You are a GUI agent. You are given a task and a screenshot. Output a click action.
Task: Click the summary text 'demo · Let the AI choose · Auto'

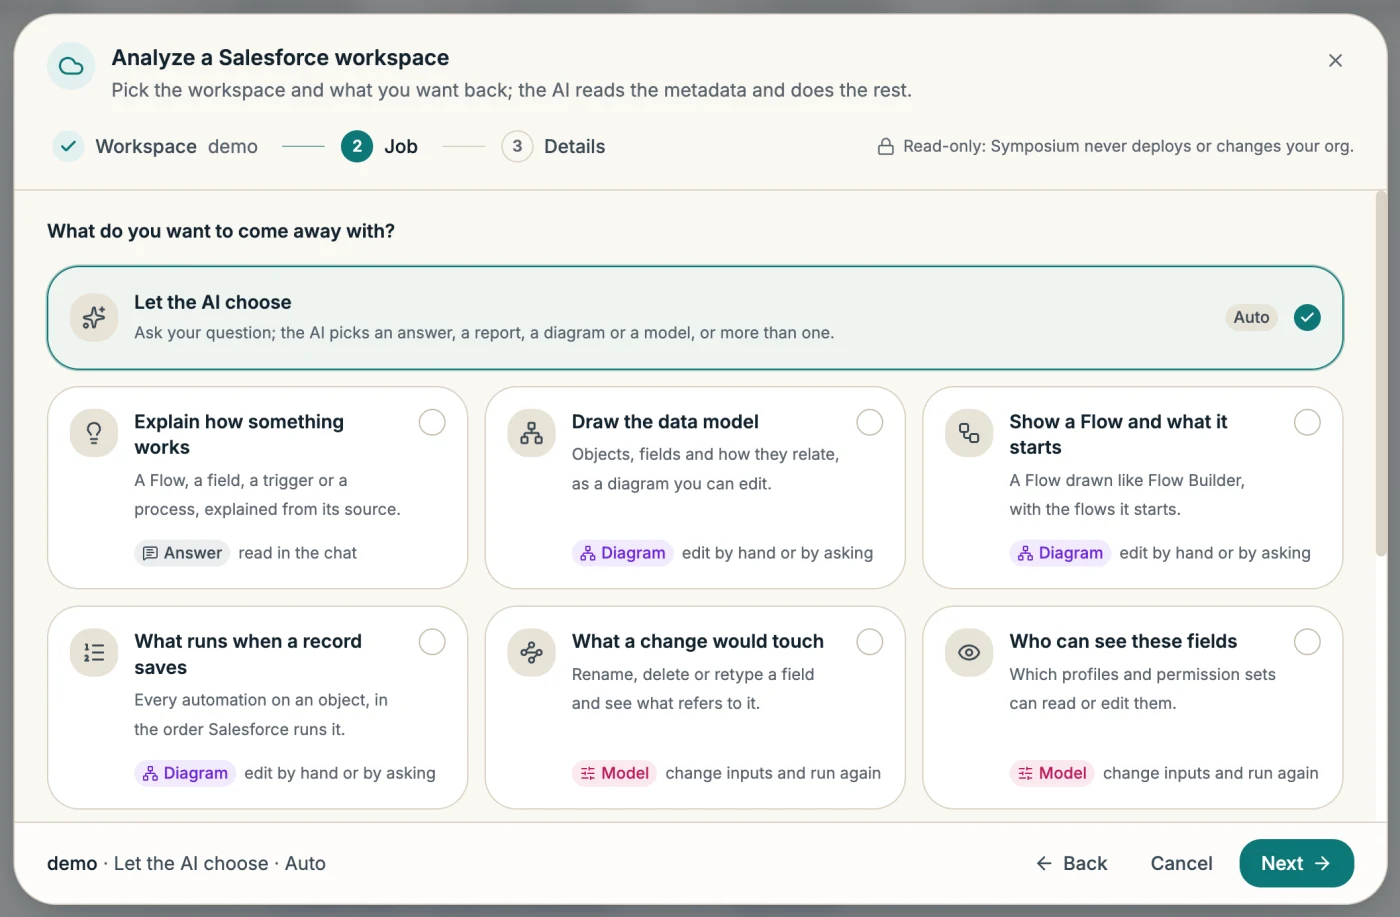pos(186,863)
